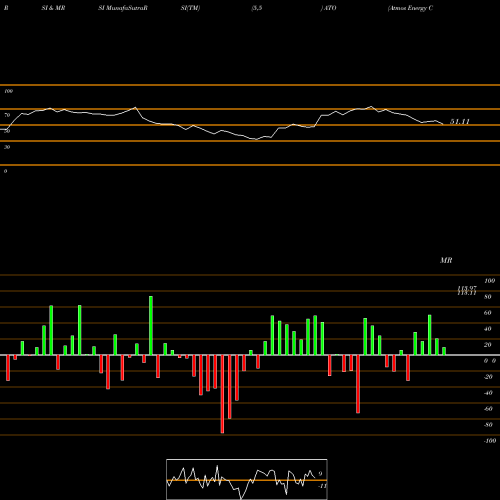Click the 40 label on the MR axis
Image resolution: width=500 pixels, height=500 pixels.
tap(488, 329)
